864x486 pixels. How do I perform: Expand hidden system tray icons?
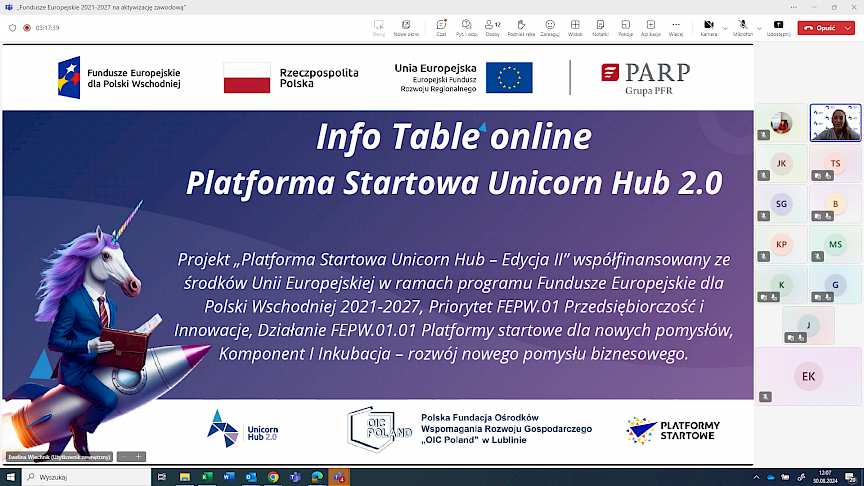(756, 477)
